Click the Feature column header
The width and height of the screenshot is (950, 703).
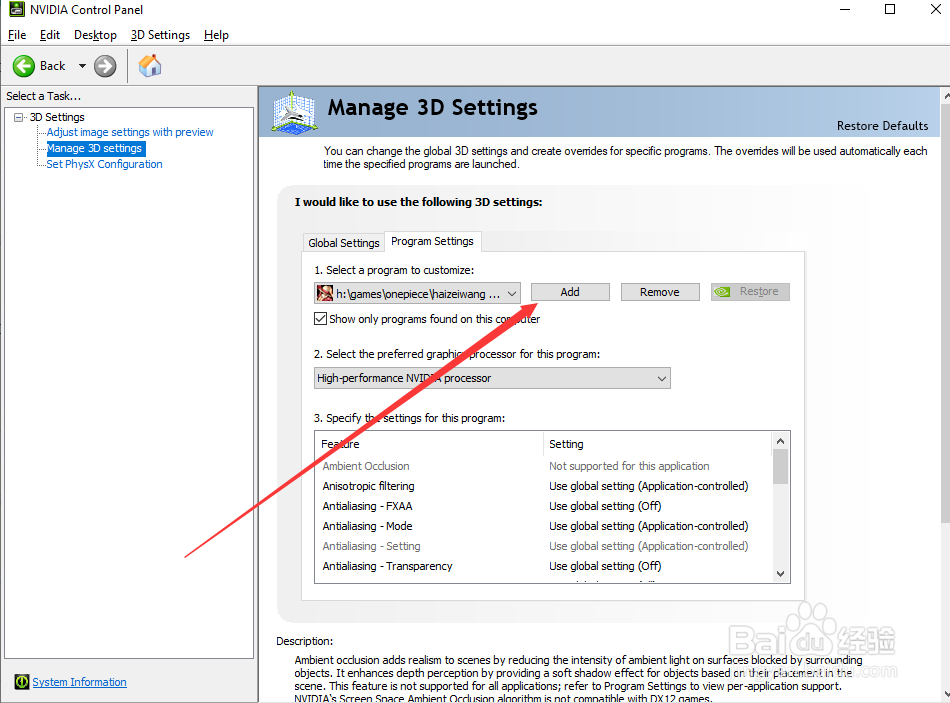point(429,444)
